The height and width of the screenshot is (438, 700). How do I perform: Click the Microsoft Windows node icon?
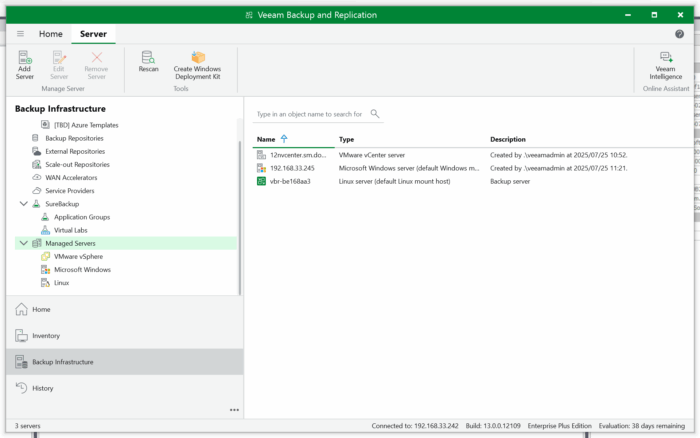click(45, 270)
